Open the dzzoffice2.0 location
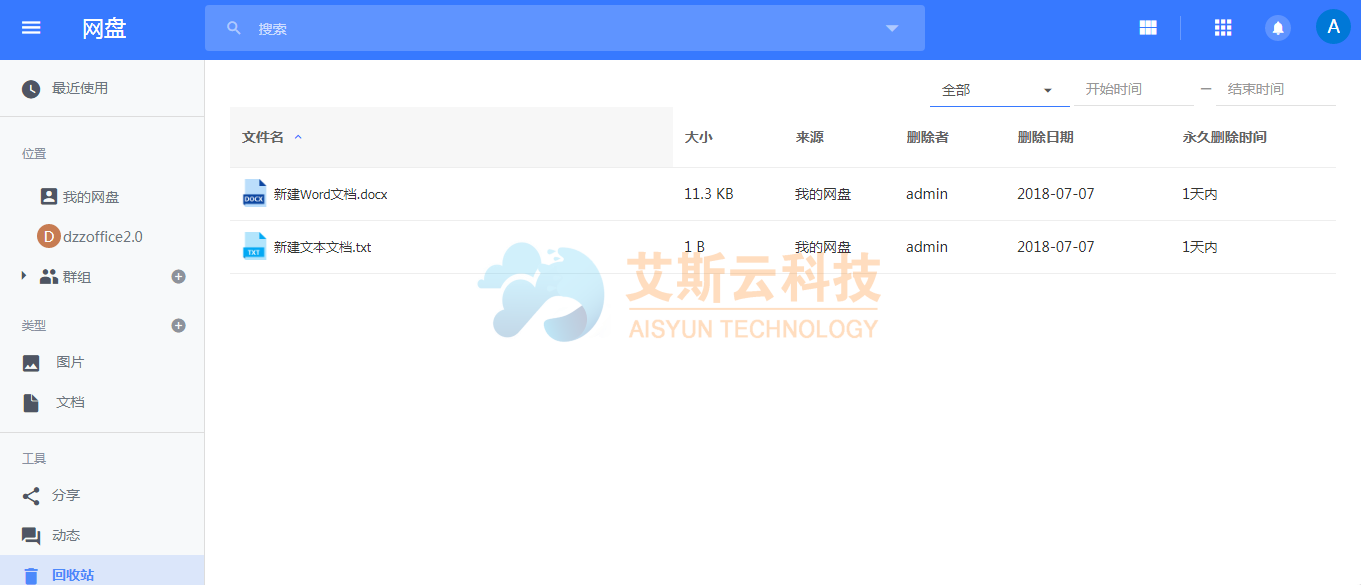 tap(102, 237)
